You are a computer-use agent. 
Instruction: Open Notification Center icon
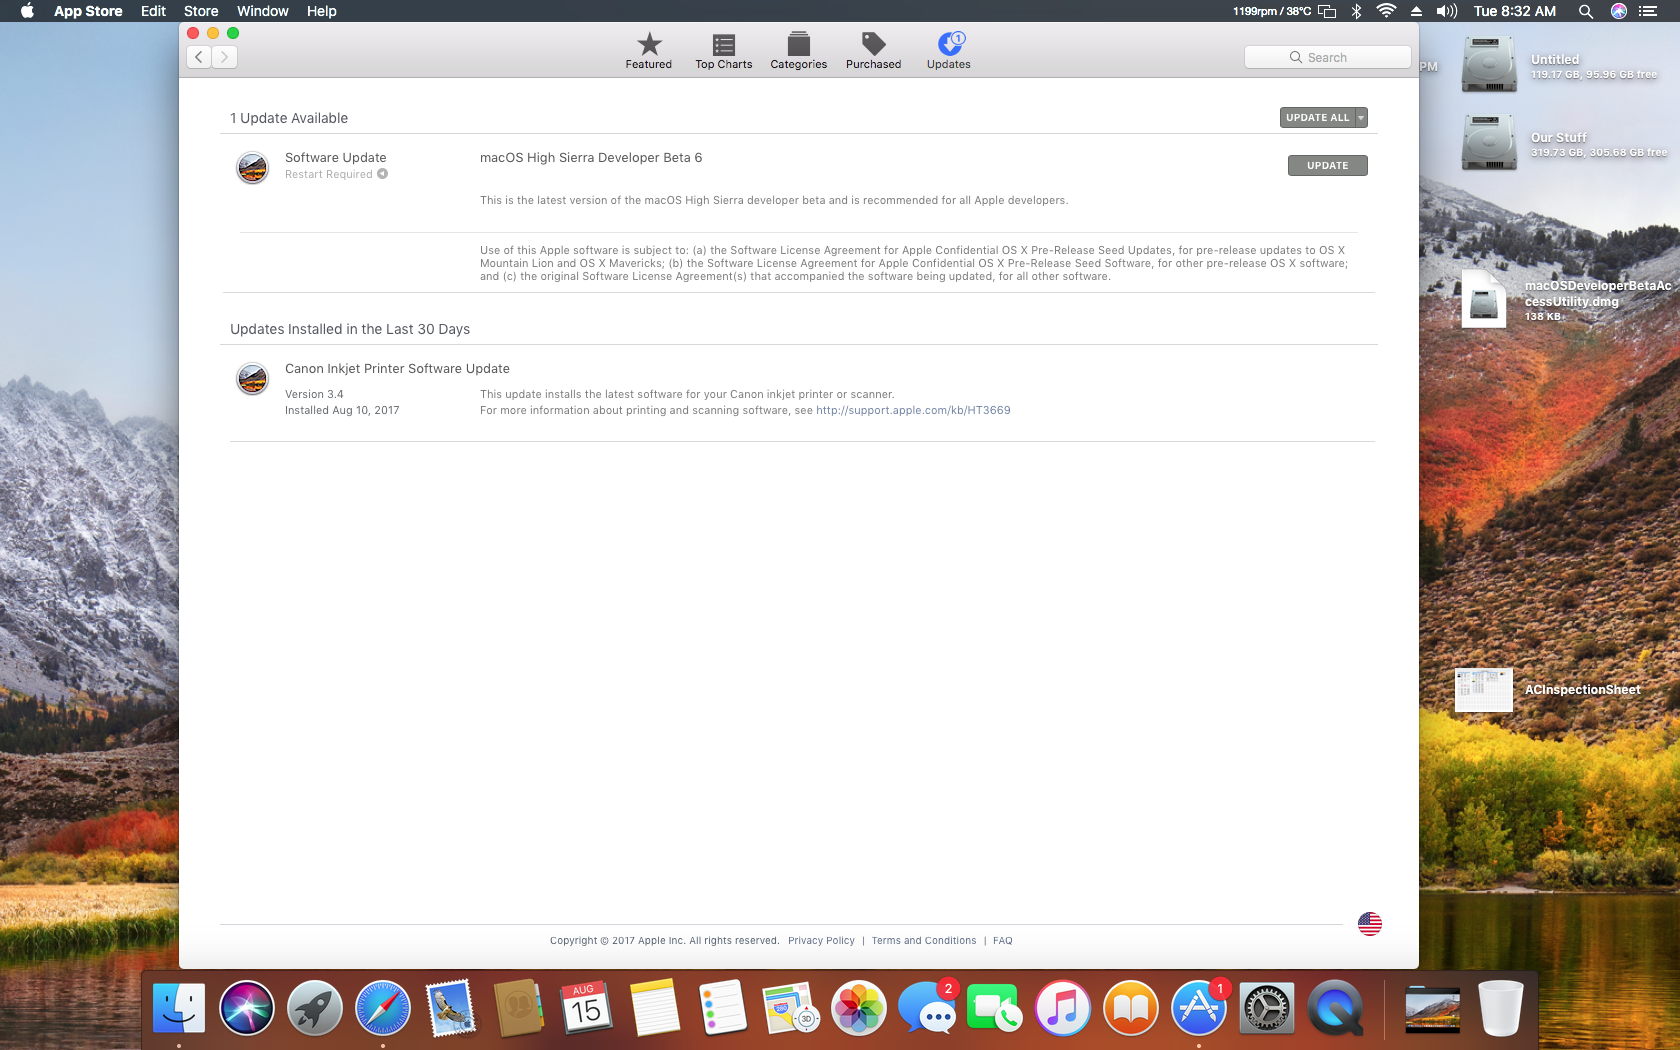coord(1648,11)
